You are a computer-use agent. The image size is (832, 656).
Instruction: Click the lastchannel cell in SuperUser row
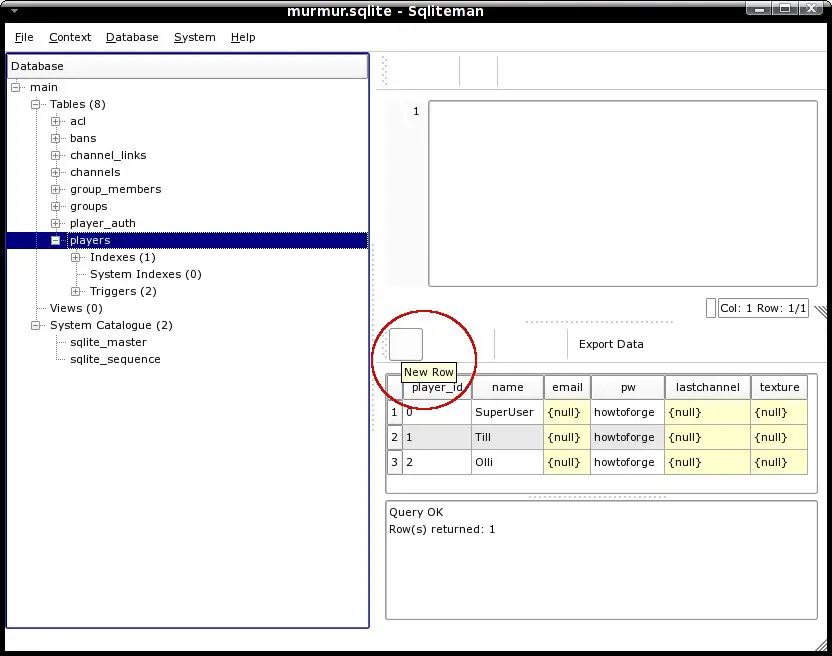[708, 412]
